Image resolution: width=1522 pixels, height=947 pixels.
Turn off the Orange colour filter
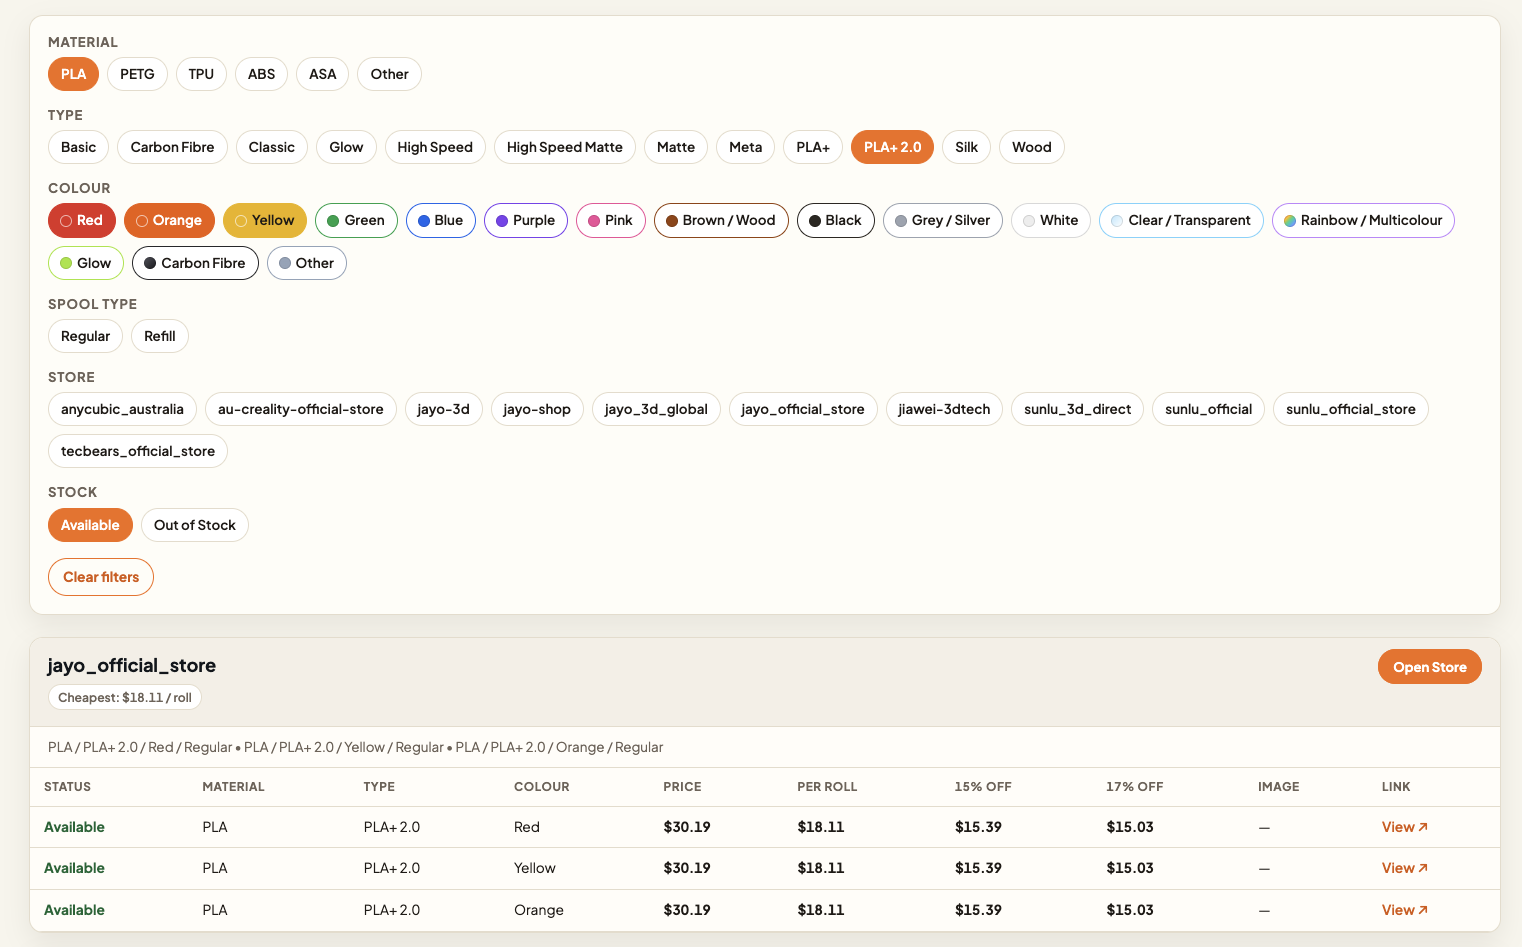click(x=169, y=220)
